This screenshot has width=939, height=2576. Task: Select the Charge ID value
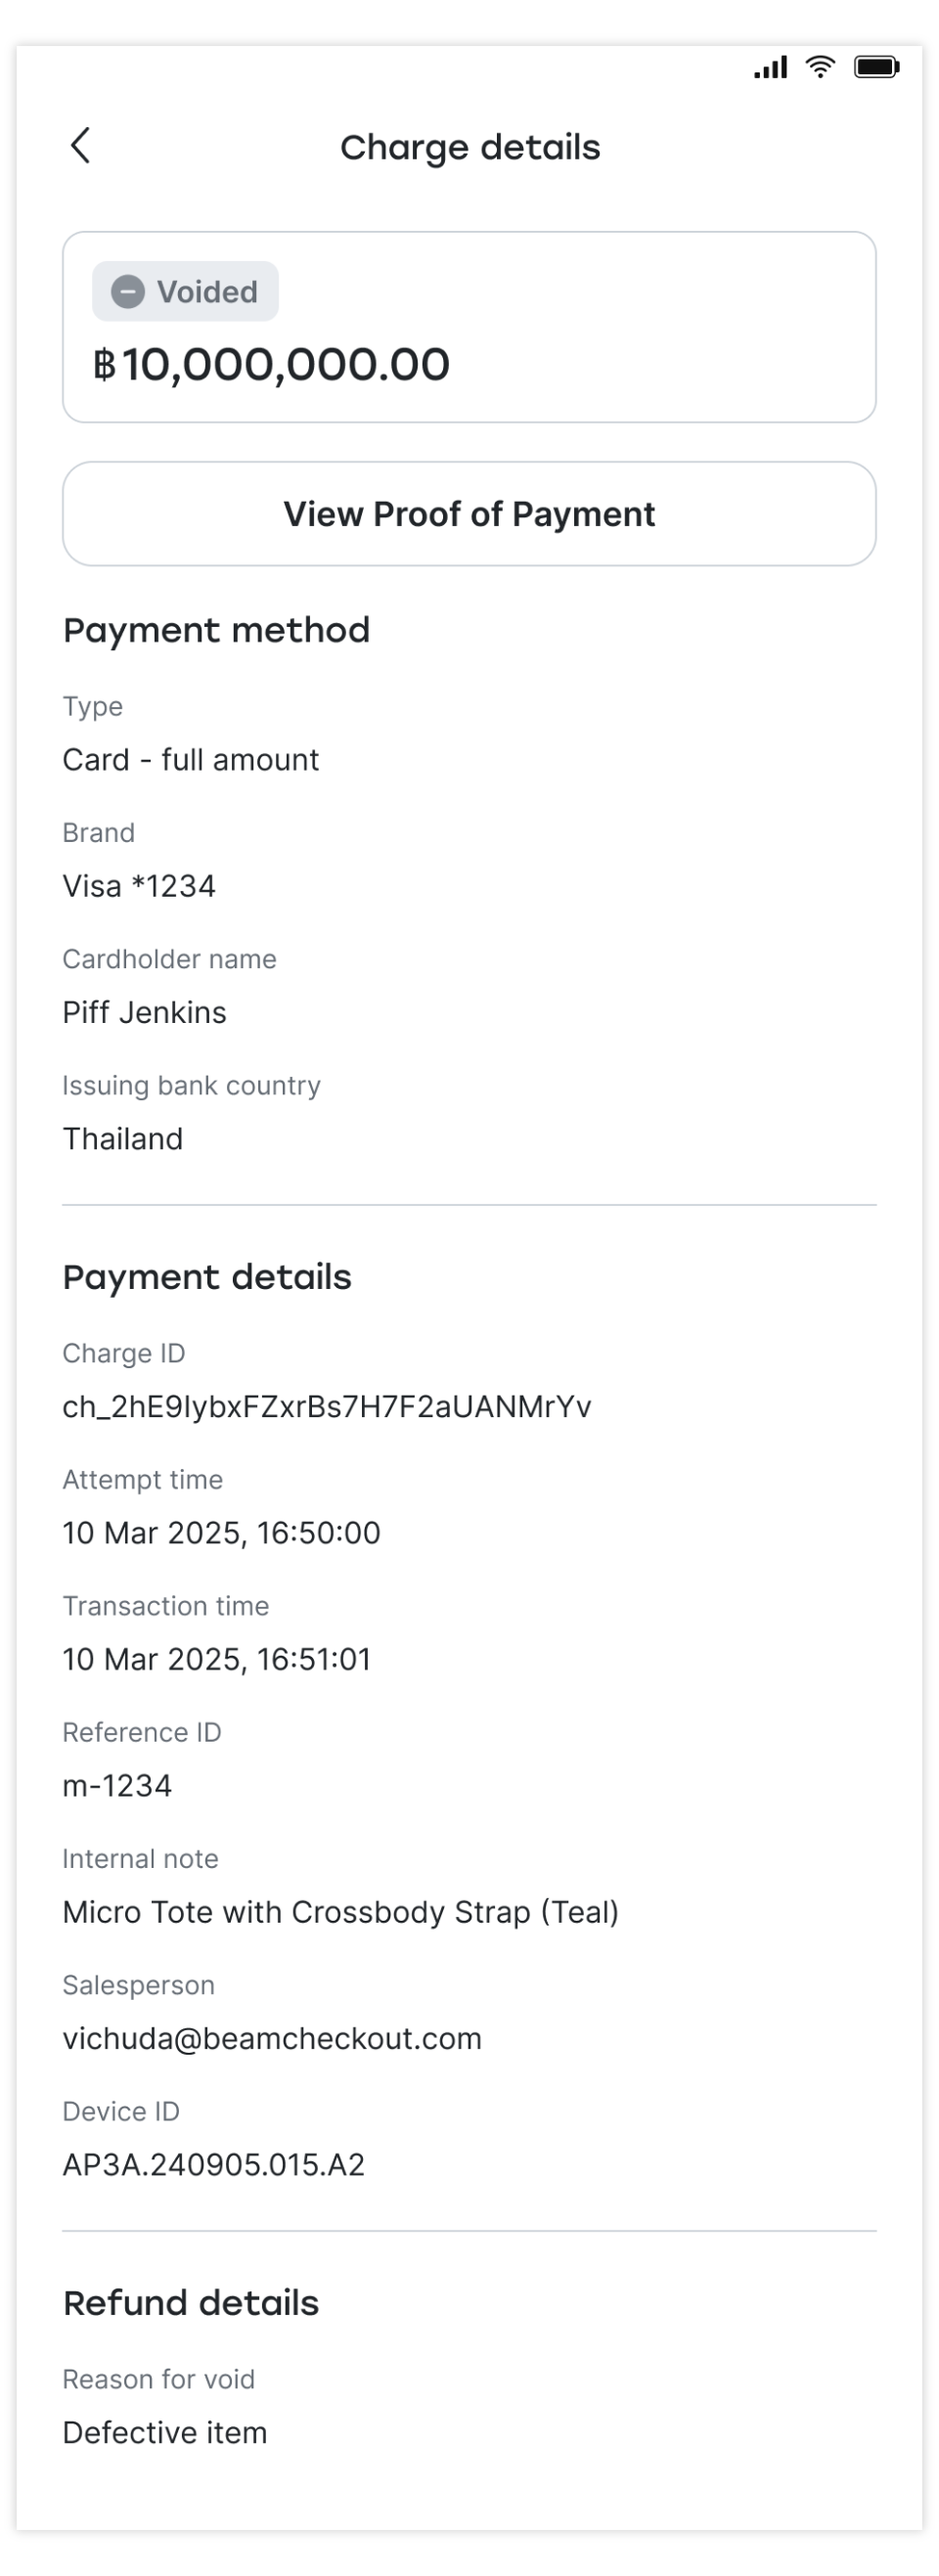click(327, 1407)
